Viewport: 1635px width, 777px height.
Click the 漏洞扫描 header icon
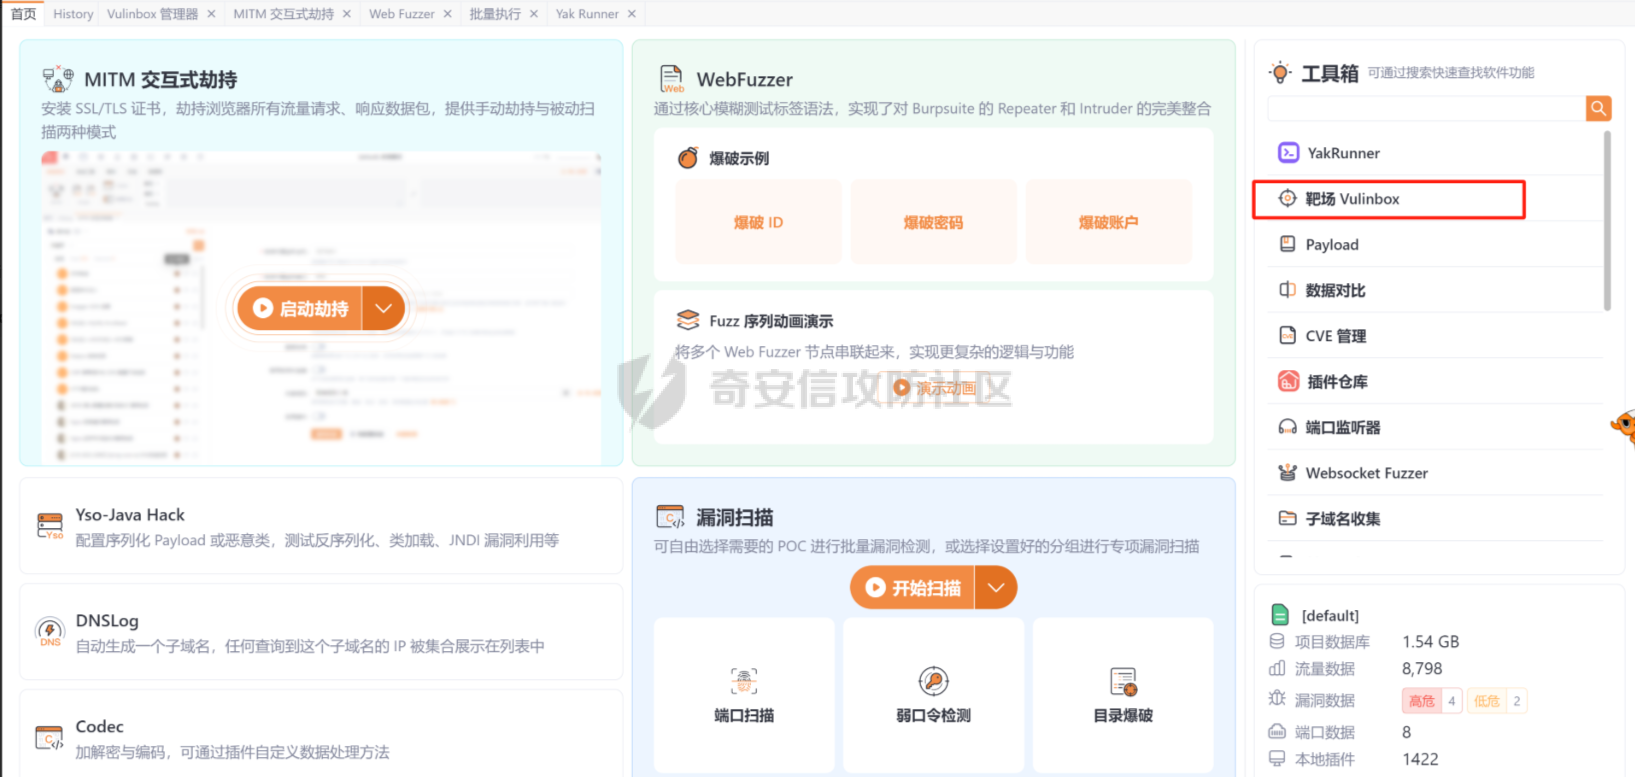pos(670,517)
